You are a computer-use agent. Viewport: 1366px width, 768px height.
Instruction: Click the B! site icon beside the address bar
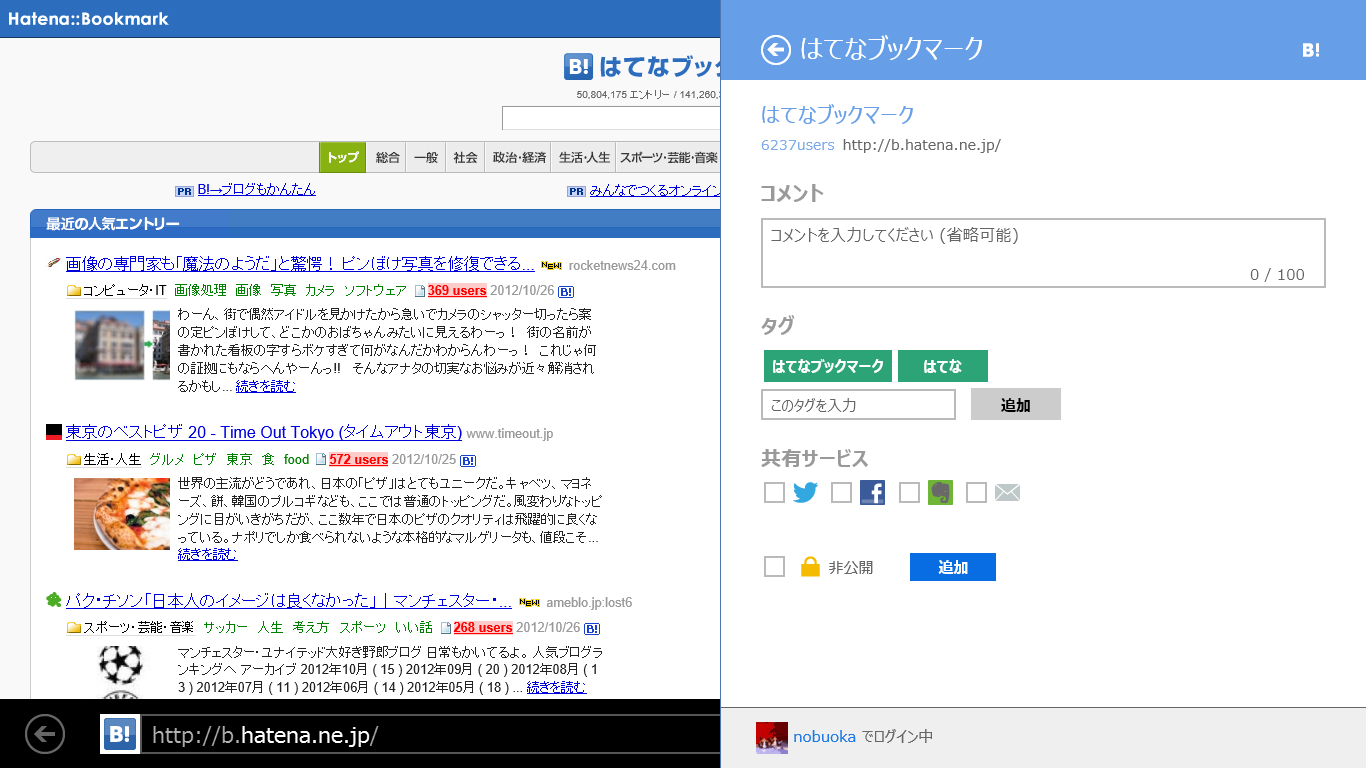[119, 735]
